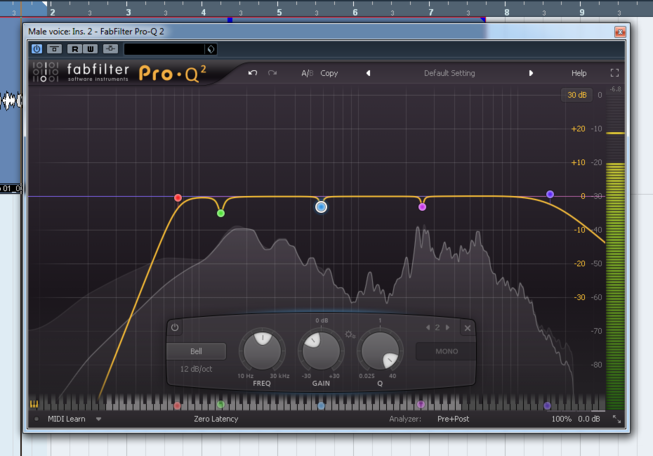The image size is (653, 456).
Task: Open the Bell filter shape dropdown
Action: pos(196,351)
